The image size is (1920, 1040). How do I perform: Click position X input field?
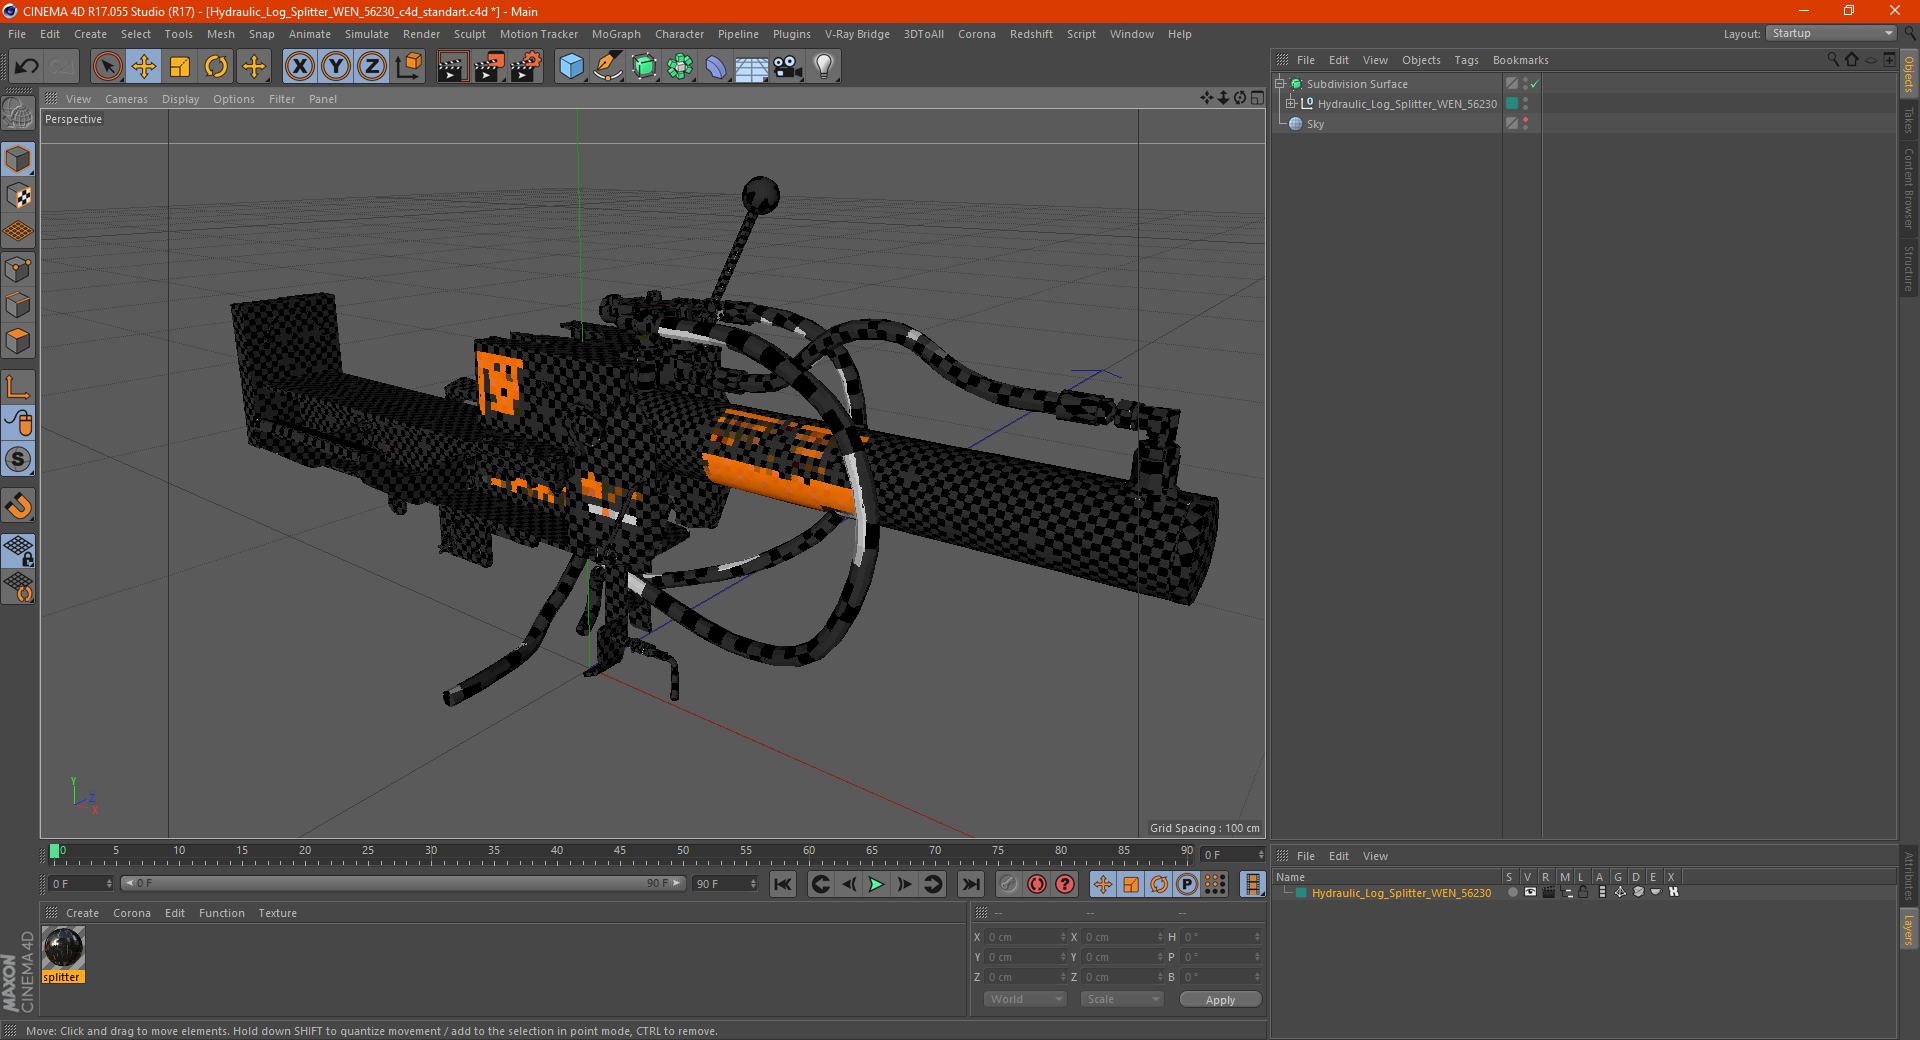click(1025, 937)
